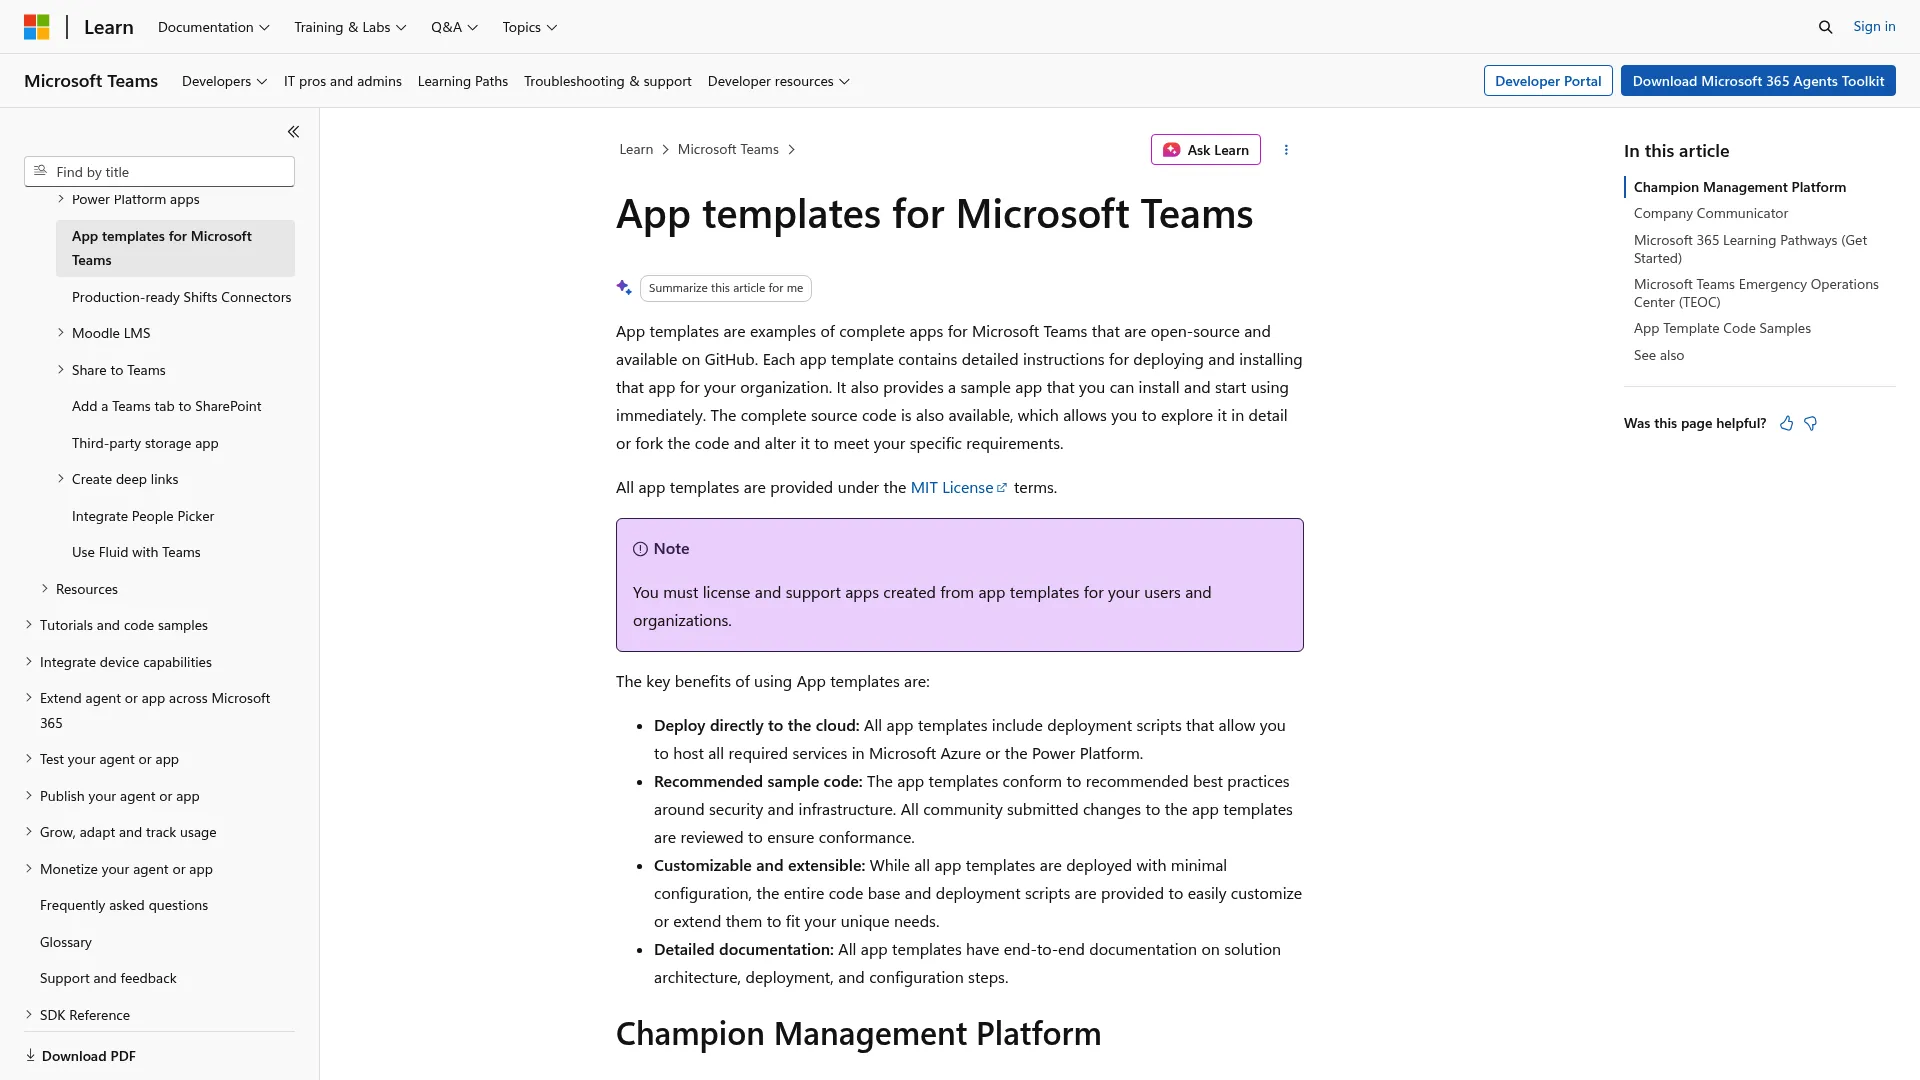Jump to App Template Code Samples

pos(1722,328)
